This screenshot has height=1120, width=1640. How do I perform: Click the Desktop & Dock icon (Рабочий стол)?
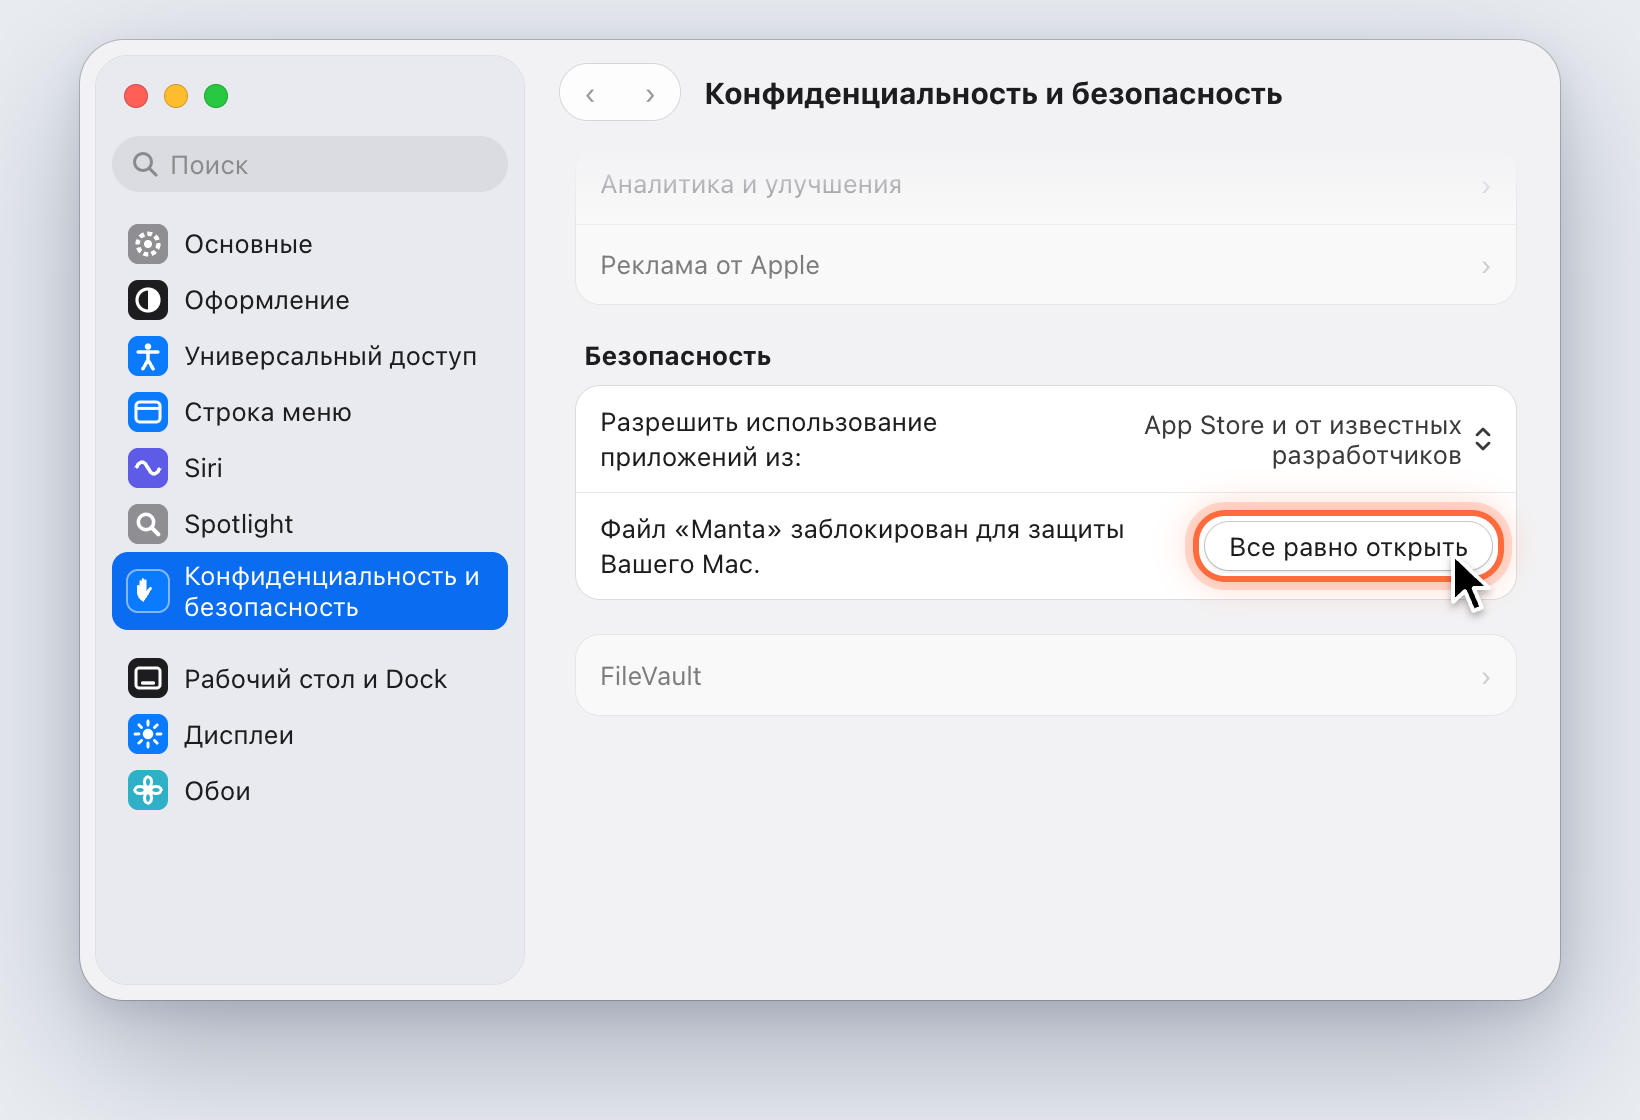tap(148, 679)
